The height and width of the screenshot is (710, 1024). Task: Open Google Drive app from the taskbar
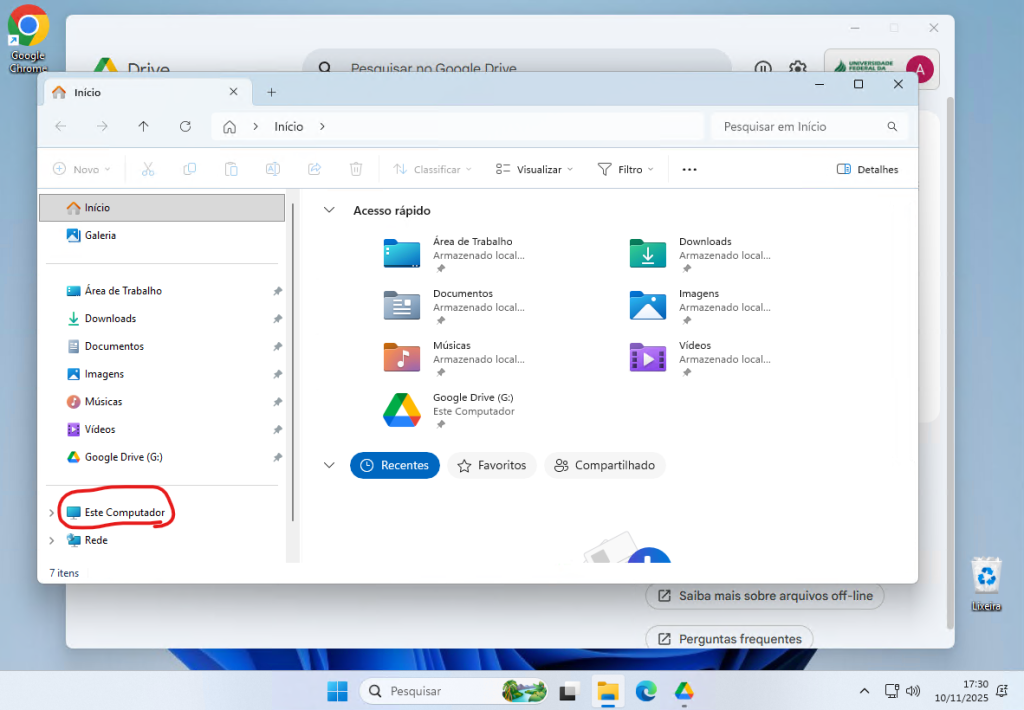pos(684,691)
